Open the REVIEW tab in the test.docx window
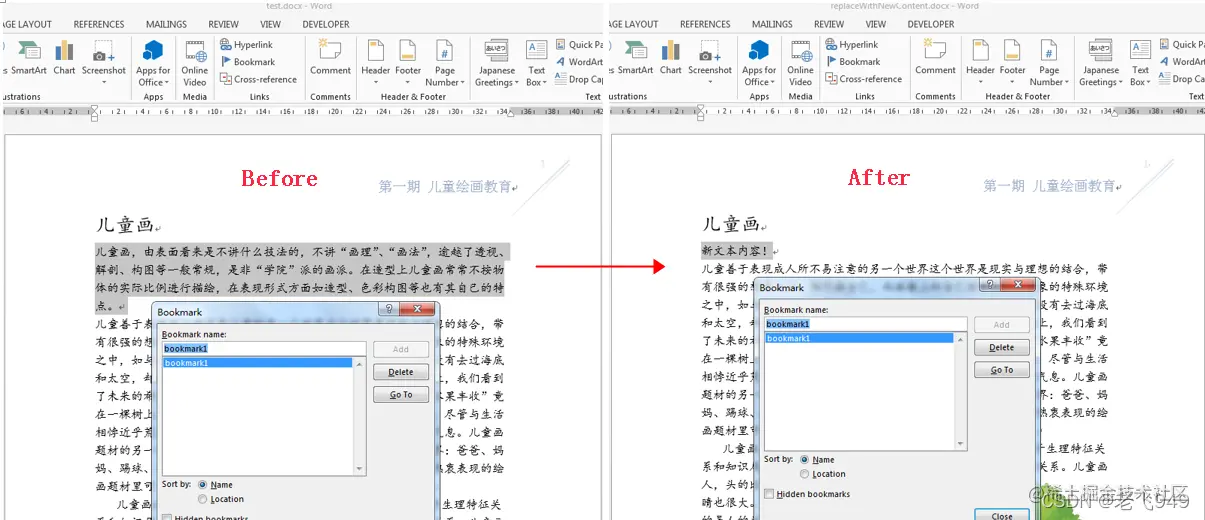The width and height of the screenshot is (1205, 520). coord(223,24)
